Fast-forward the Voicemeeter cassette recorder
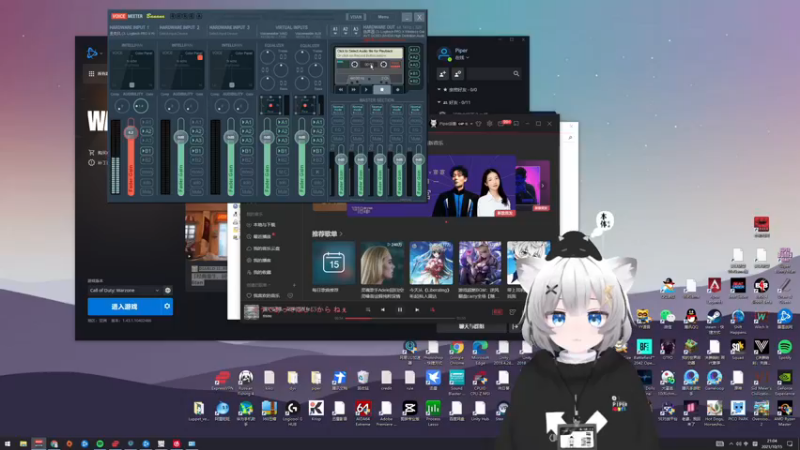 coord(354,89)
